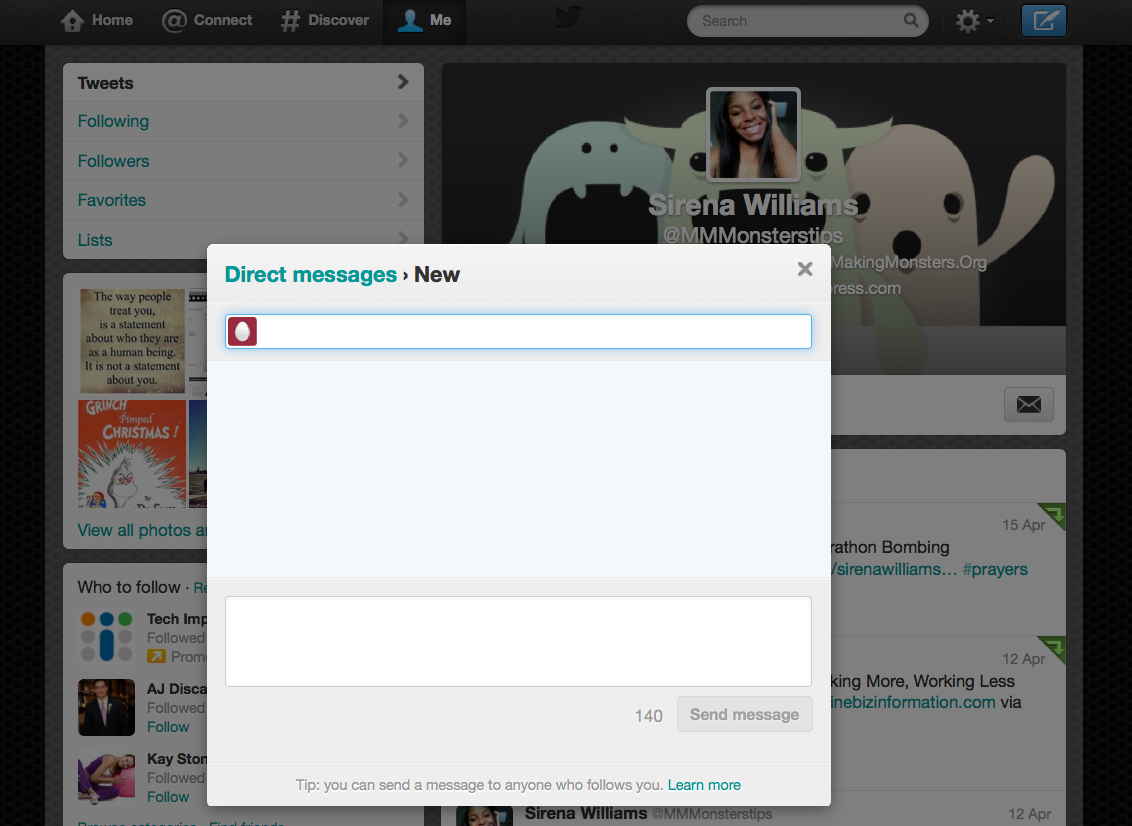
Task: Open the quote photo thumbnail
Action: pyautogui.click(x=131, y=340)
